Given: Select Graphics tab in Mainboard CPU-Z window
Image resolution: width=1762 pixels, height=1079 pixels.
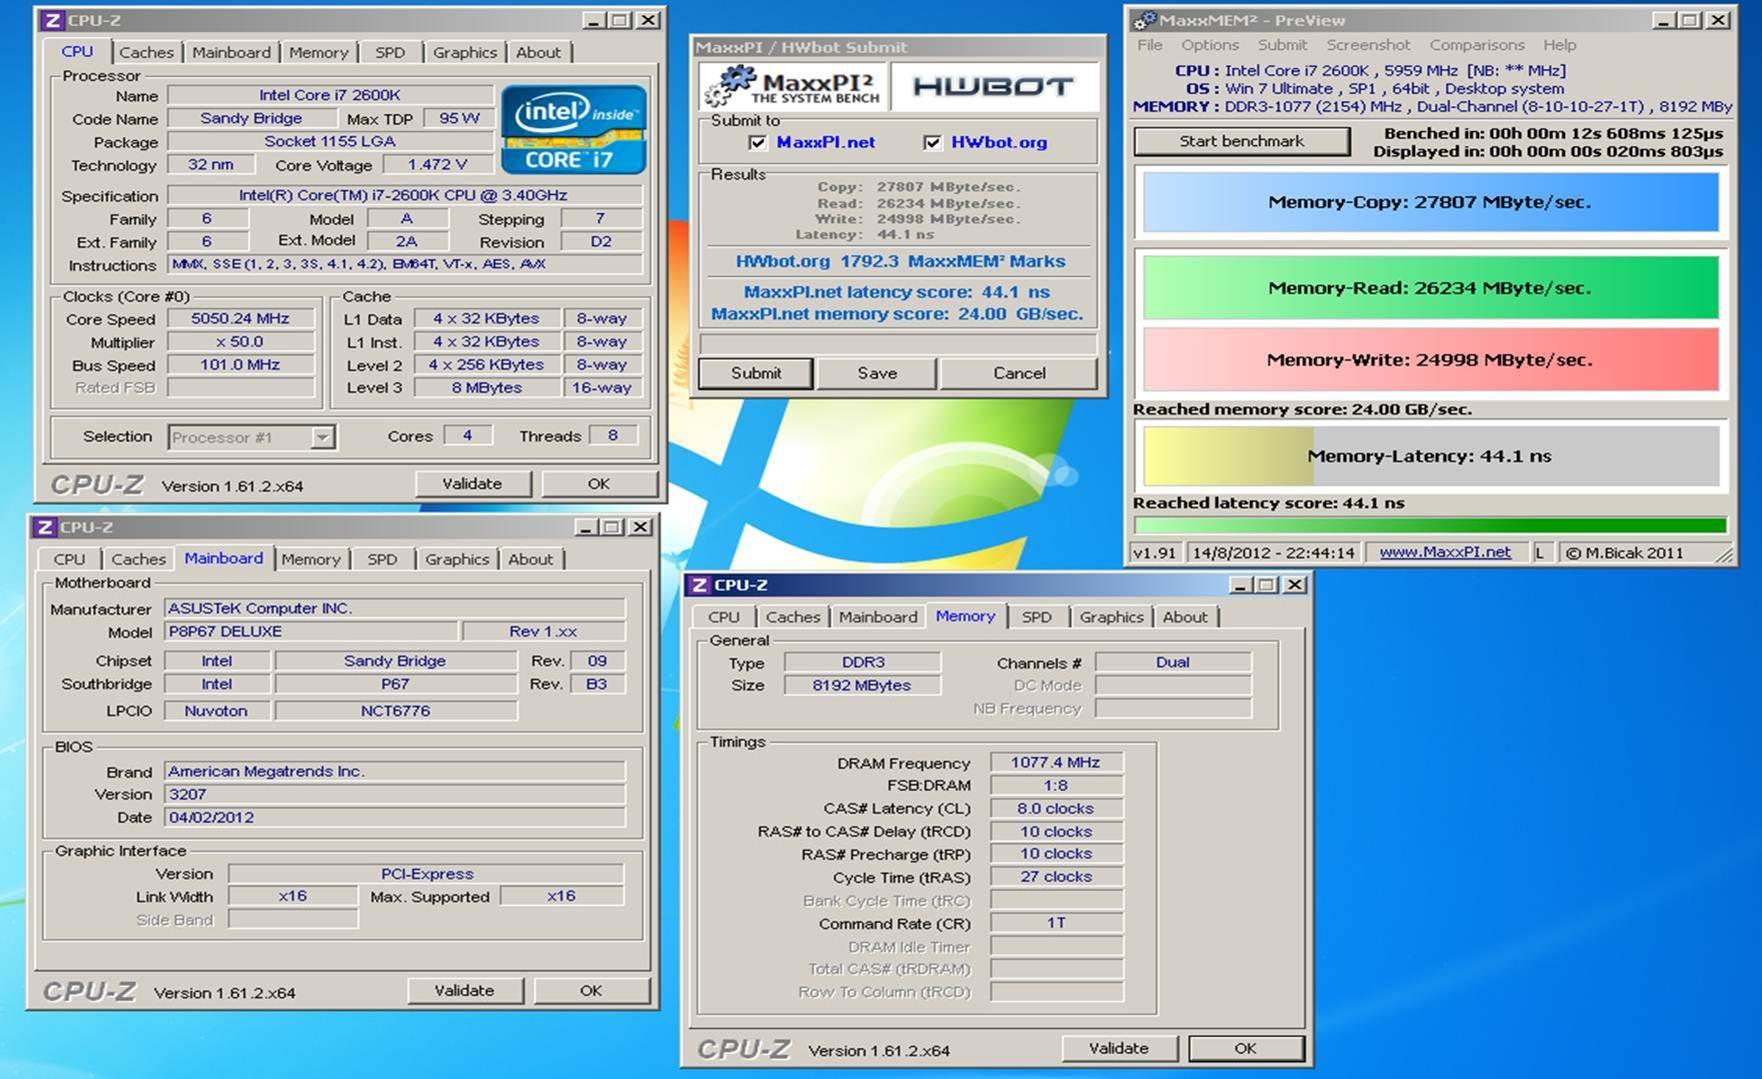Looking at the screenshot, I should tap(456, 559).
